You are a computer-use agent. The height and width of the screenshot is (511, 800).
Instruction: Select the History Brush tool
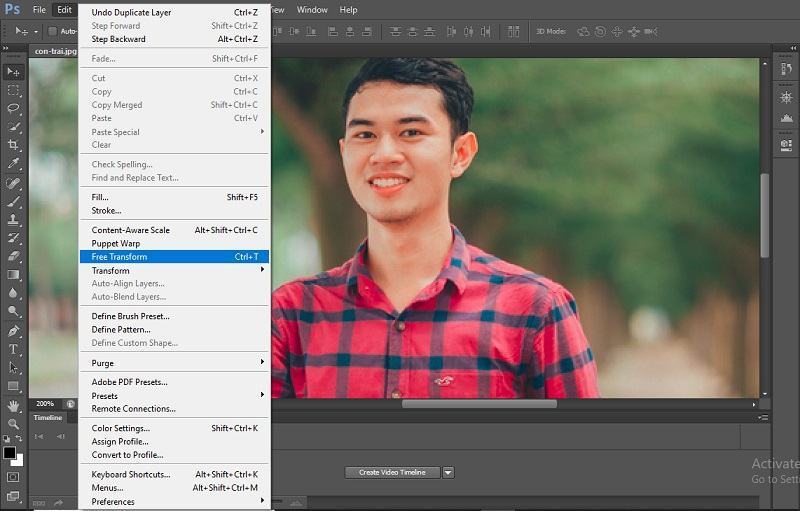13,238
